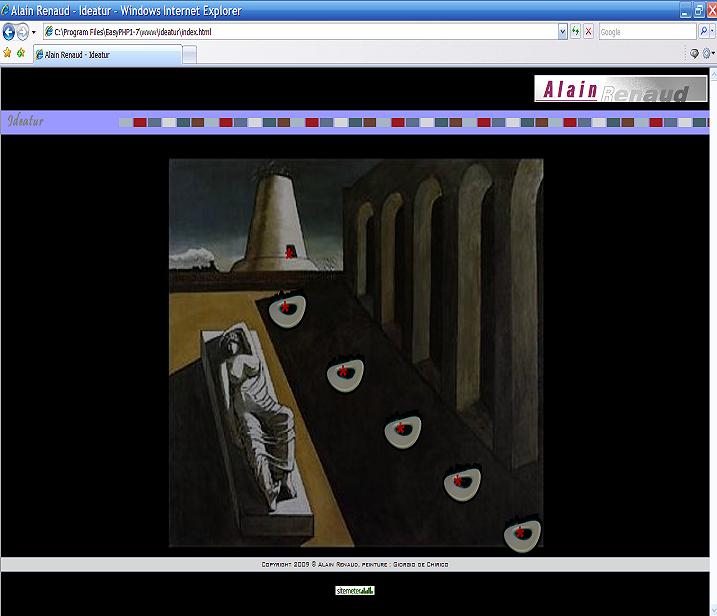Click the IE icon in title bar
The height and width of the screenshot is (616, 717).
[x=5, y=11]
